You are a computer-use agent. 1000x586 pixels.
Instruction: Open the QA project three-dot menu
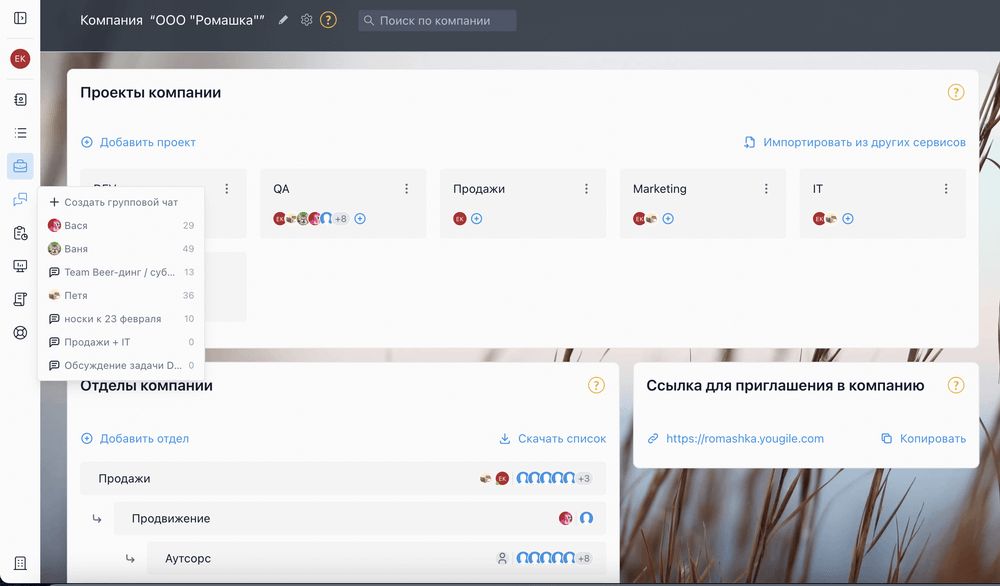[406, 189]
